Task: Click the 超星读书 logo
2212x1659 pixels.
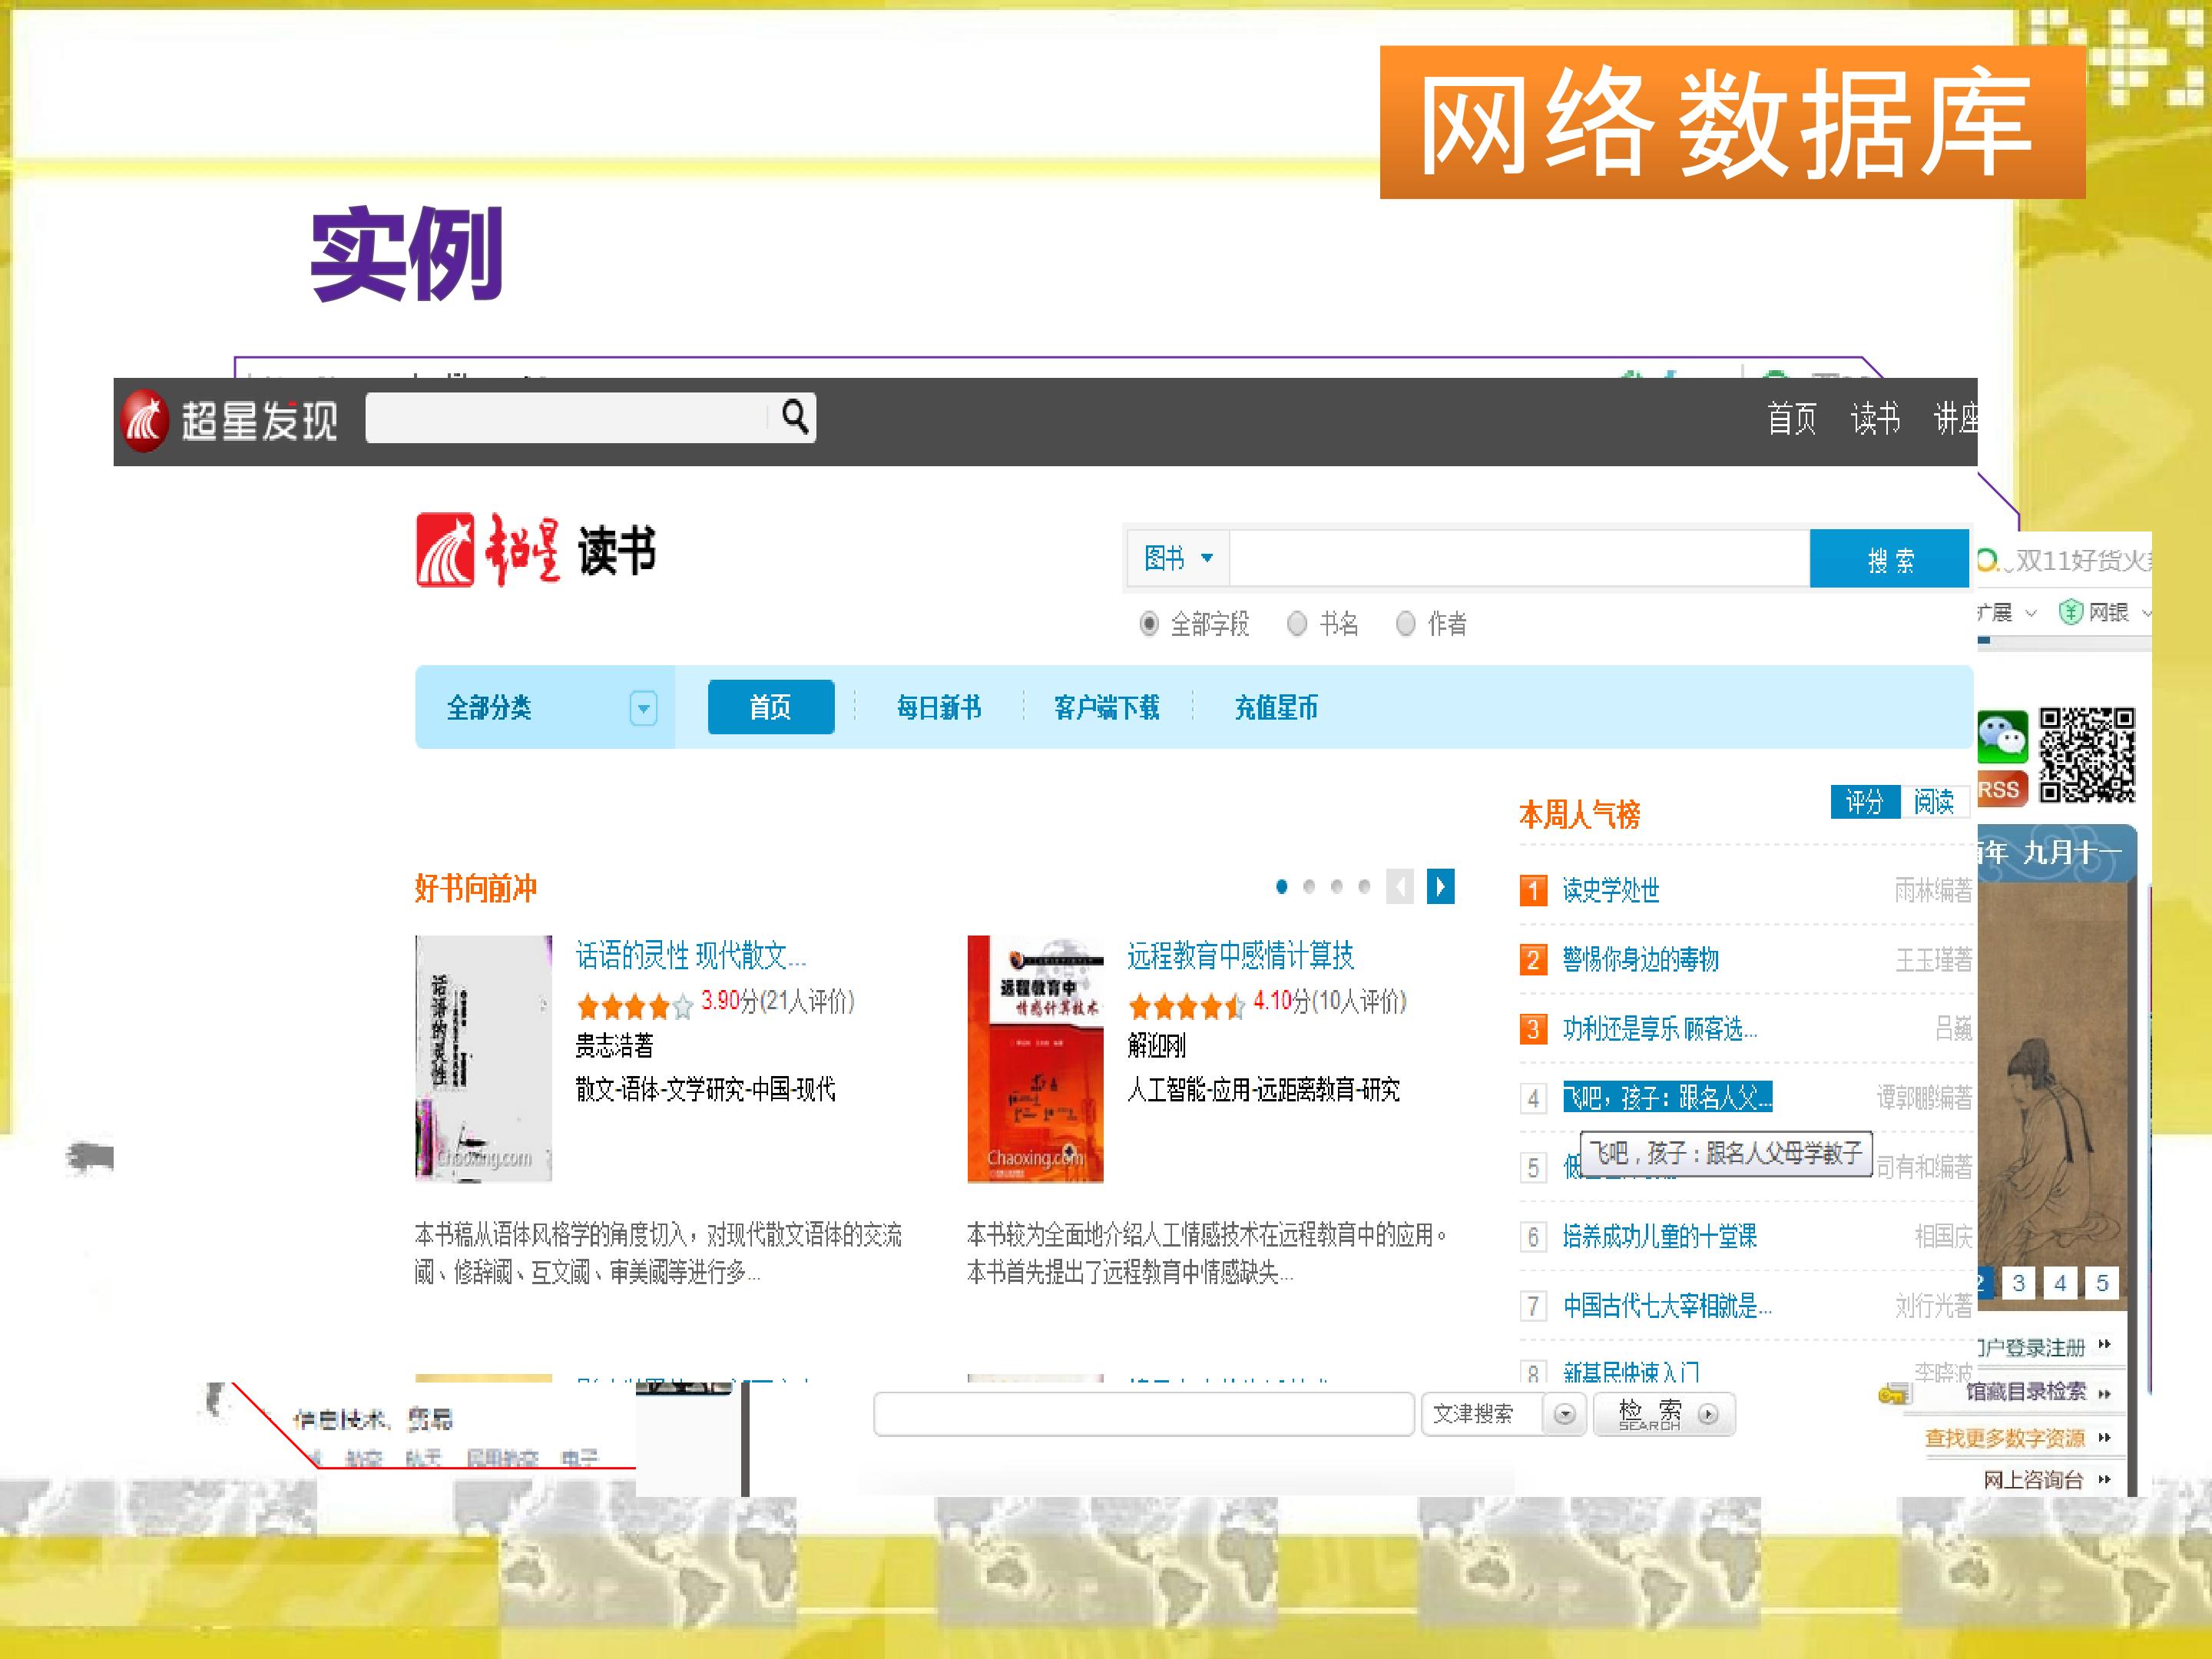Action: coord(535,550)
